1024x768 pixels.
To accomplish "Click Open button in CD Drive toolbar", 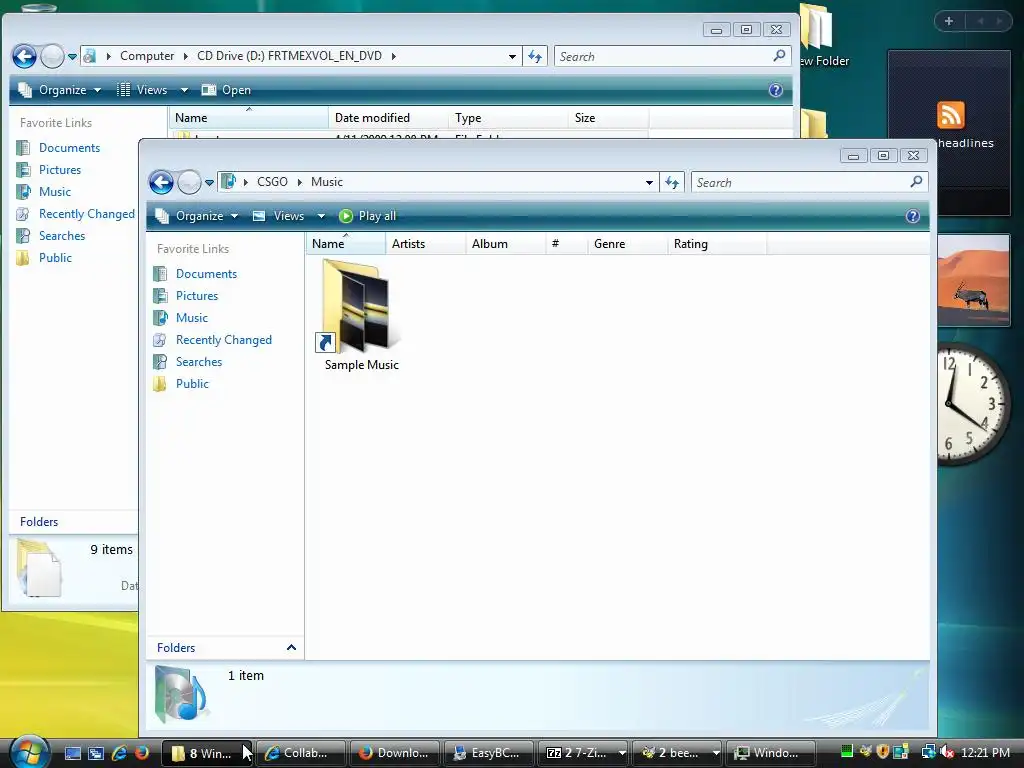I will [x=226, y=90].
